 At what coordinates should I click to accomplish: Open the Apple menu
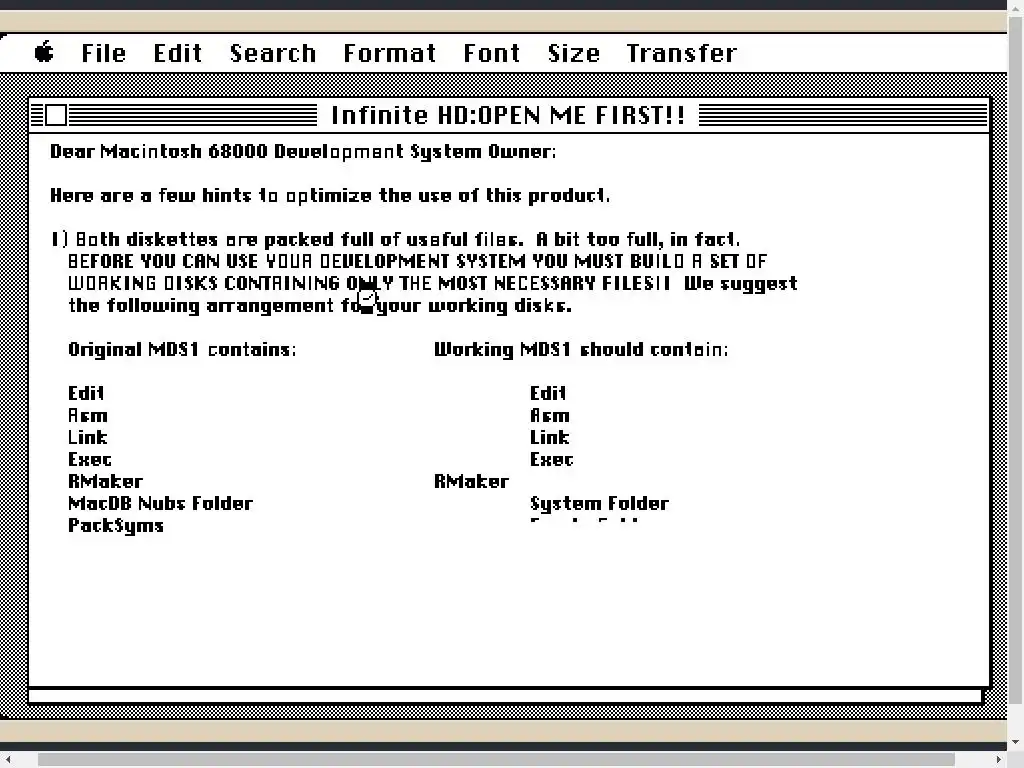[44, 52]
